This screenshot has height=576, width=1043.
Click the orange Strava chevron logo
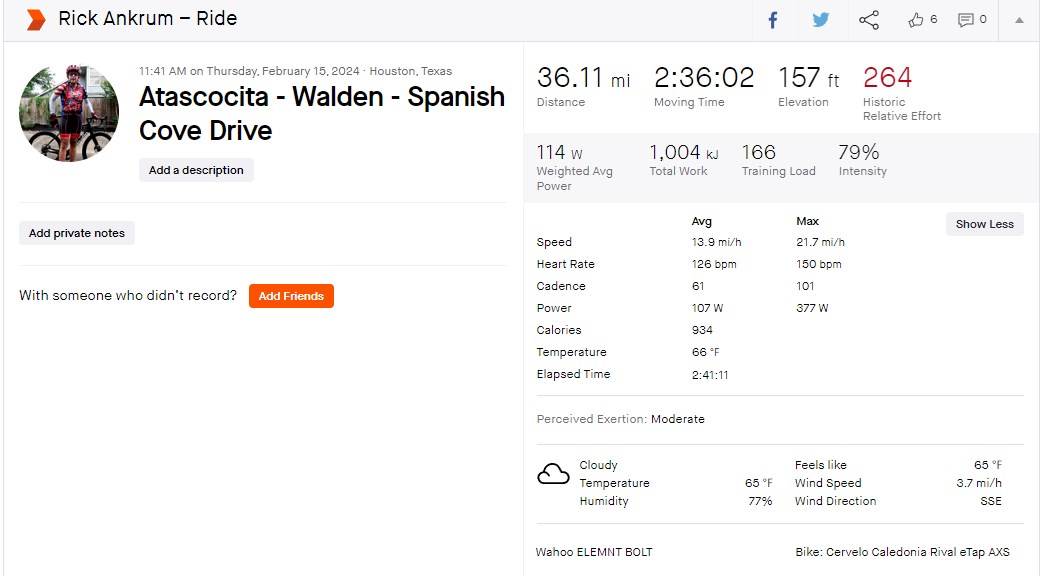click(35, 20)
